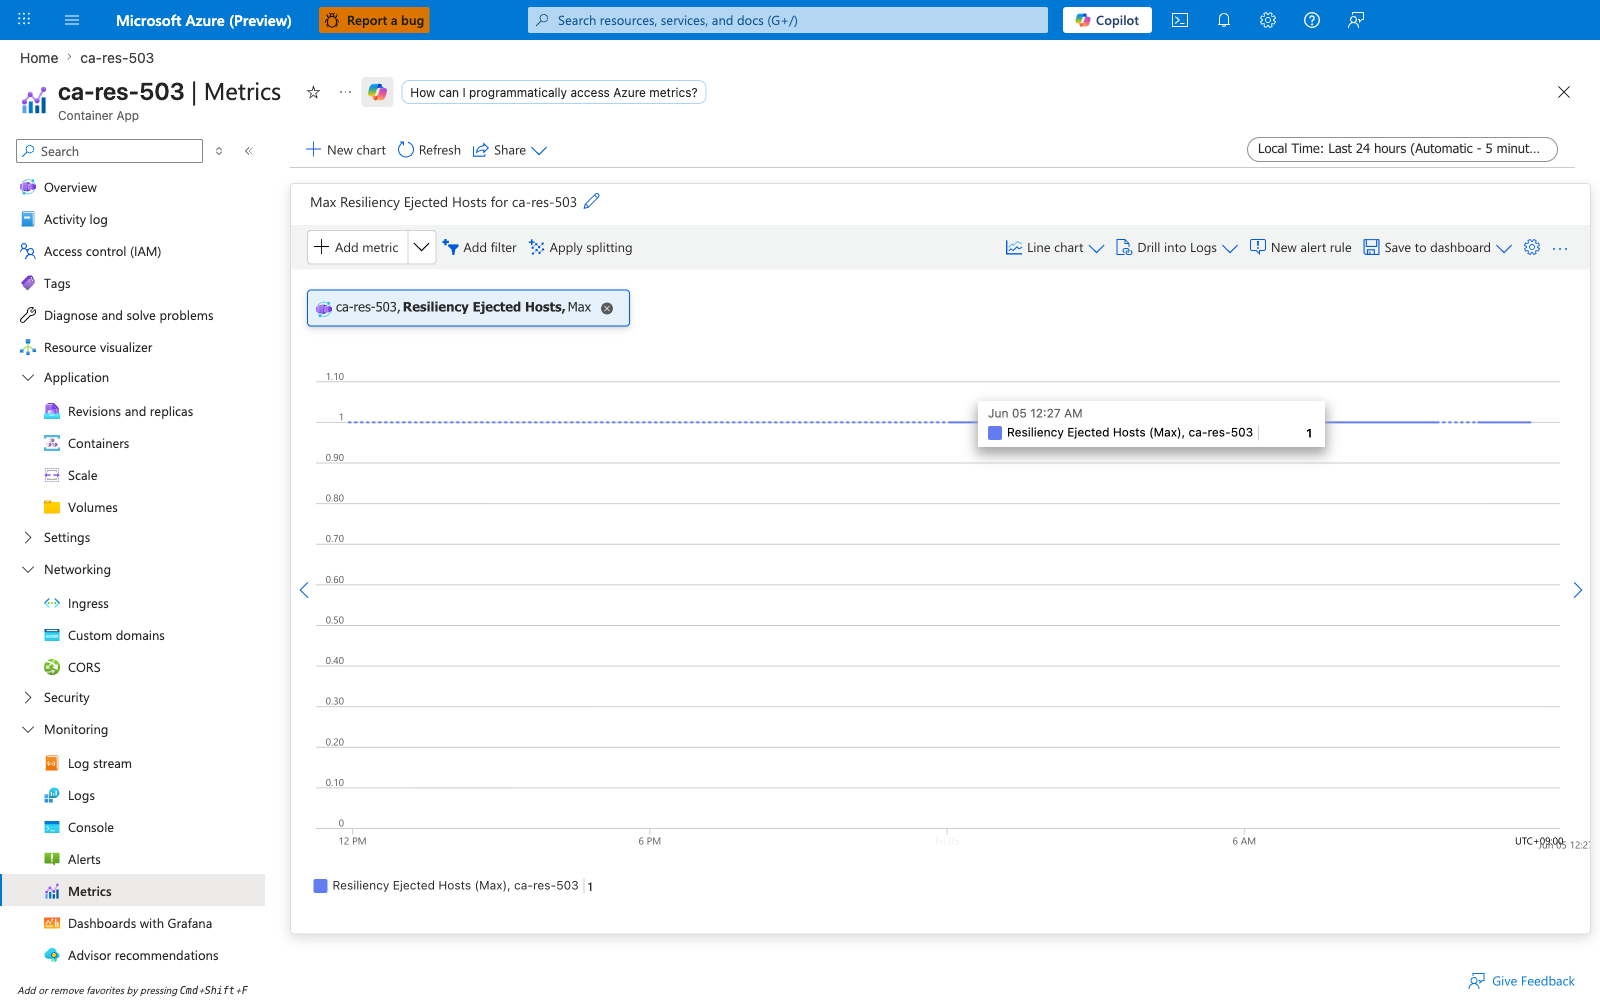This screenshot has height=1000, width=1600.
Task: Open the Line chart type dropdown
Action: tap(1054, 248)
